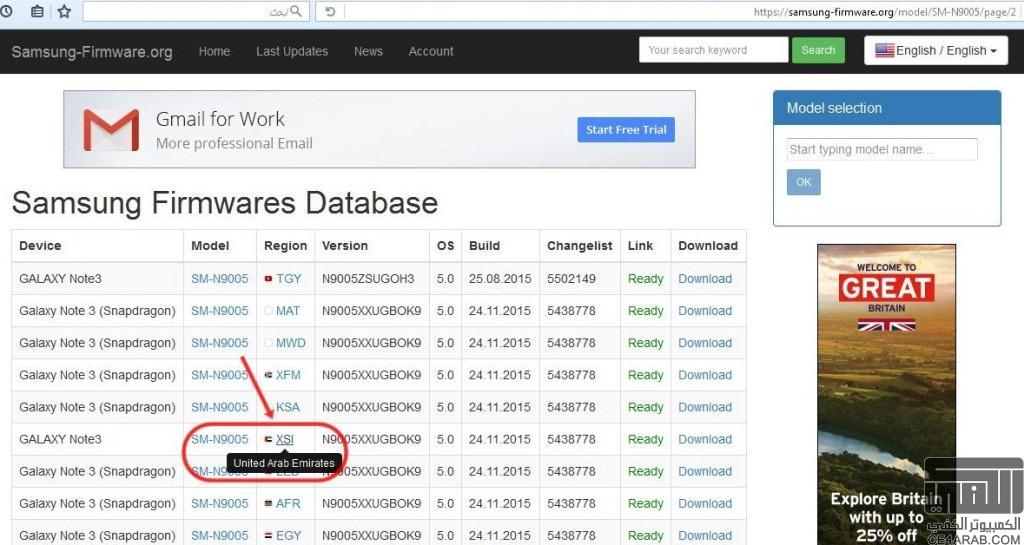This screenshot has height=545, width=1024.
Task: Open the TGY region link
Action: (x=289, y=279)
